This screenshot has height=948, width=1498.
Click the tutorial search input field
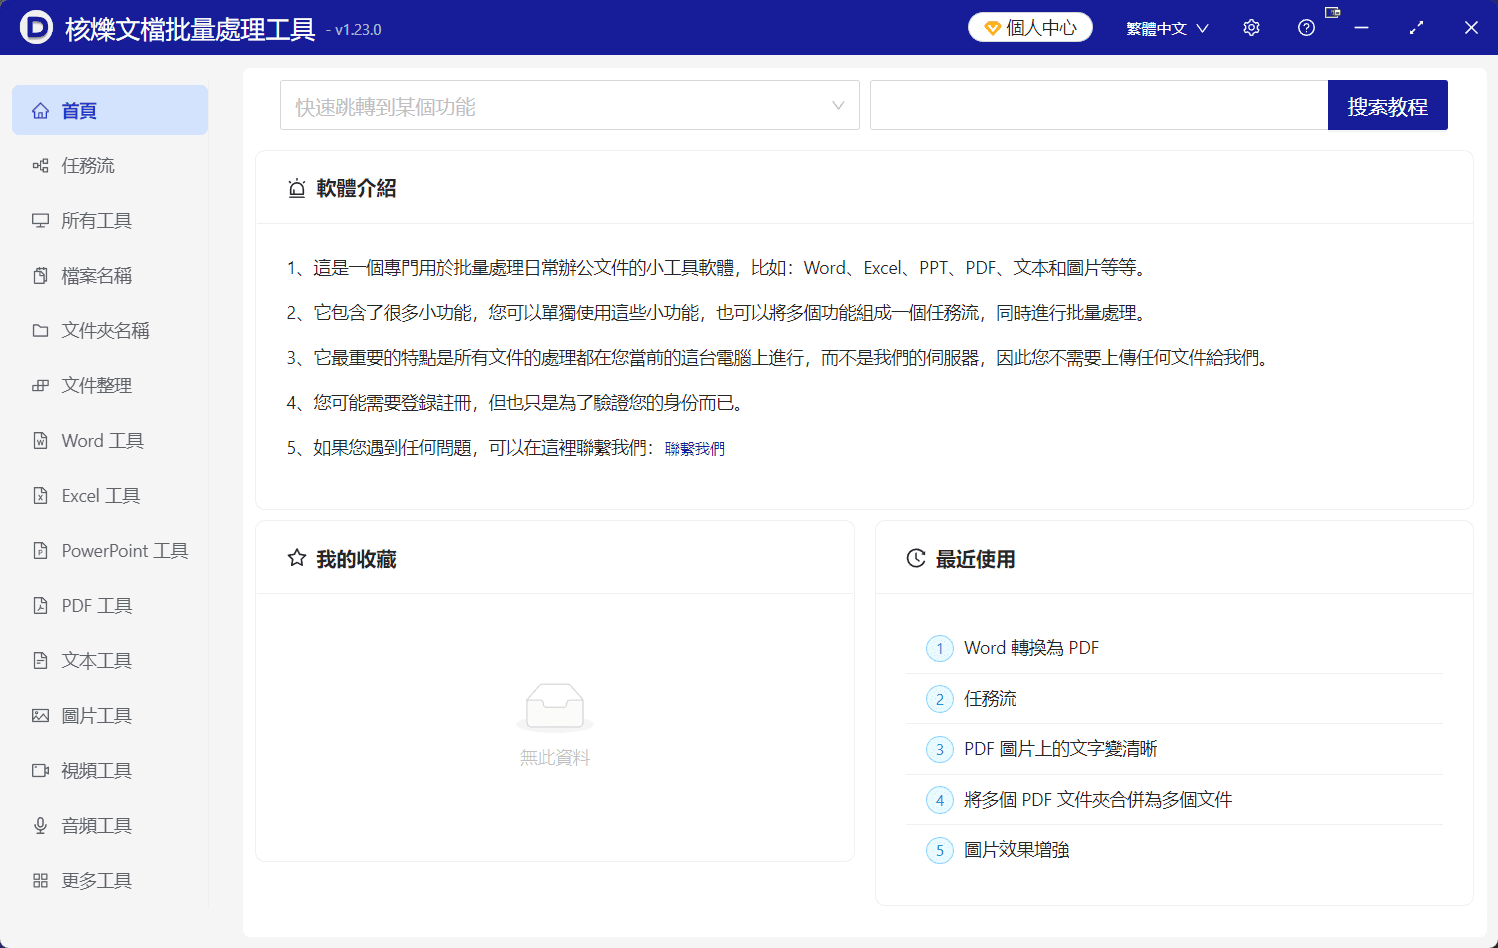coord(1099,105)
